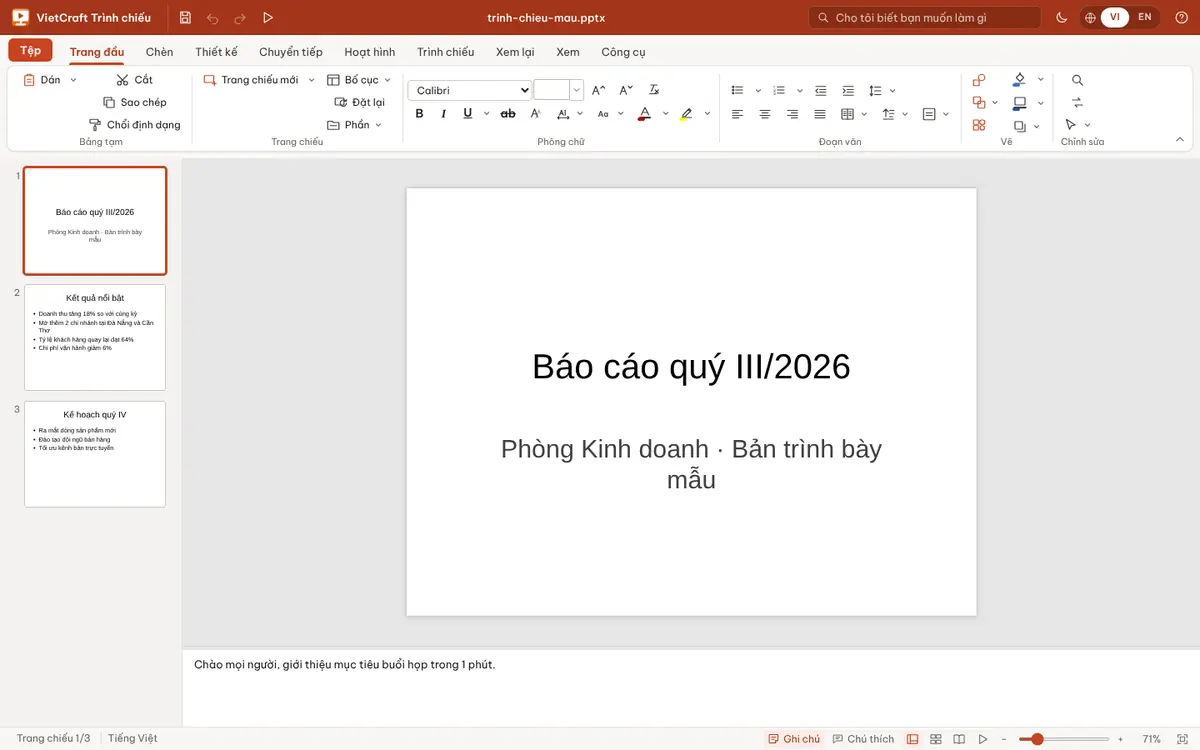Open the Xem lại tab

coord(515,52)
